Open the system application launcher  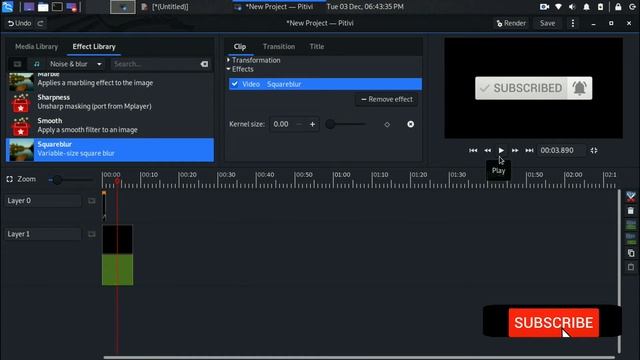8,7
